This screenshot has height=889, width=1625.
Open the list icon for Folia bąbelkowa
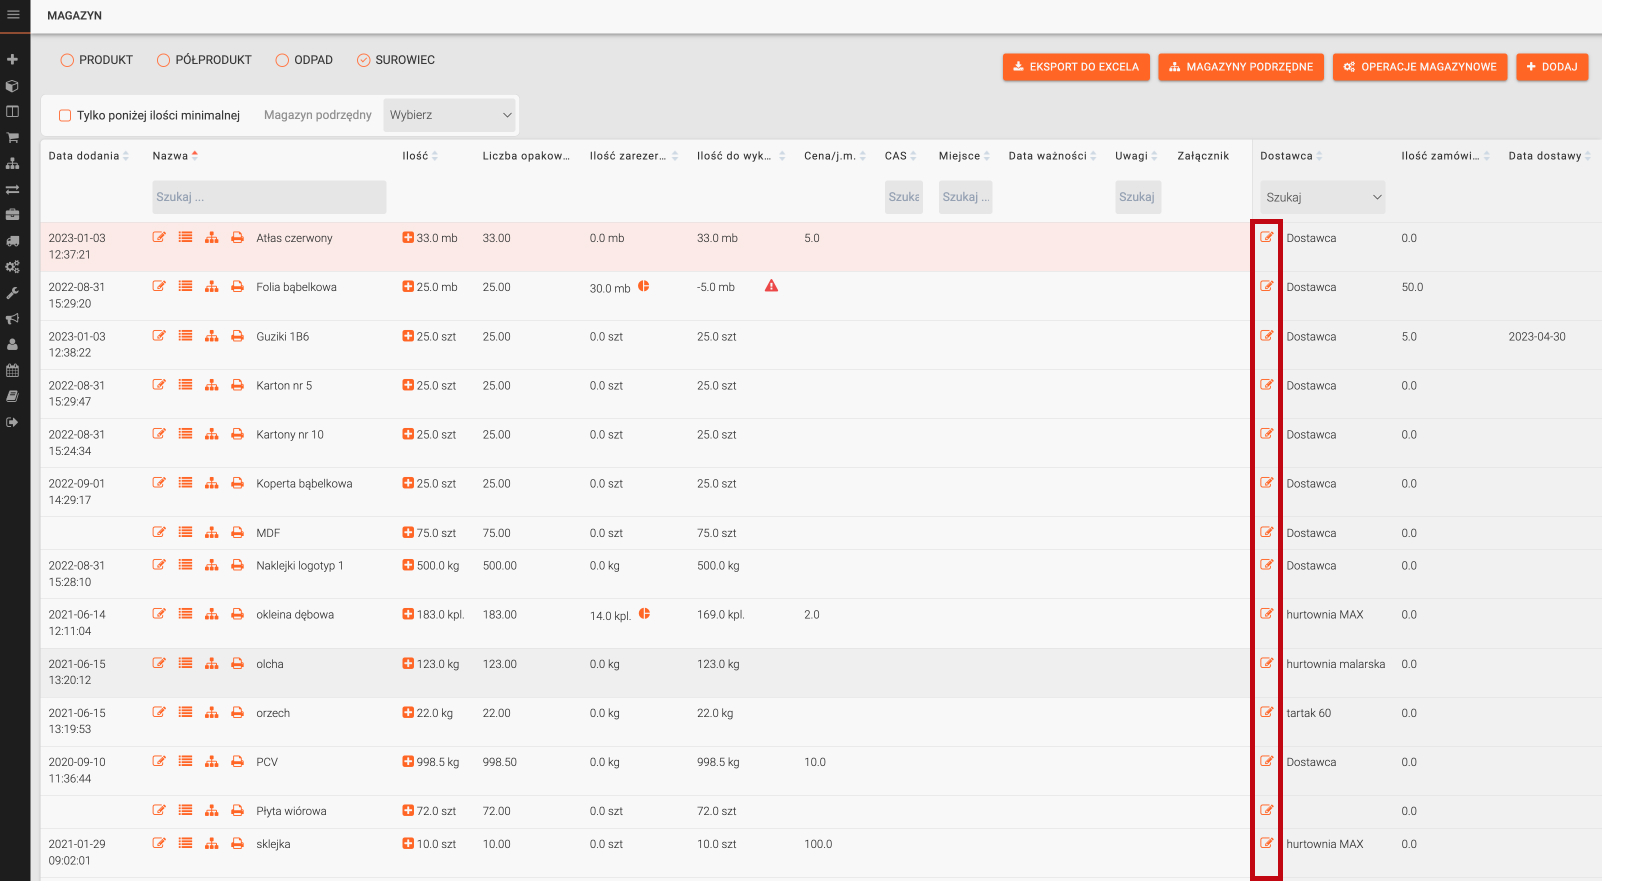(185, 287)
